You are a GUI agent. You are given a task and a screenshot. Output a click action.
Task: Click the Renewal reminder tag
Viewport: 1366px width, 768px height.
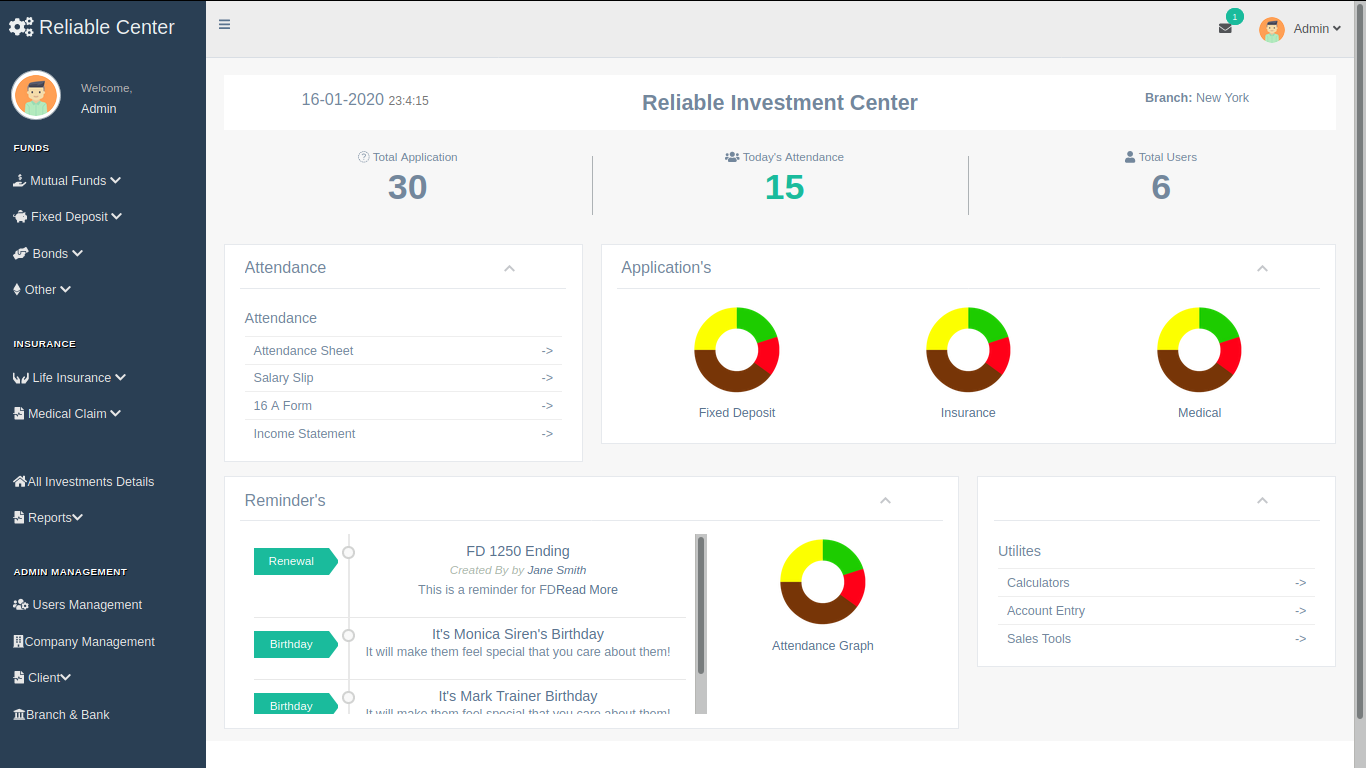[296, 562]
